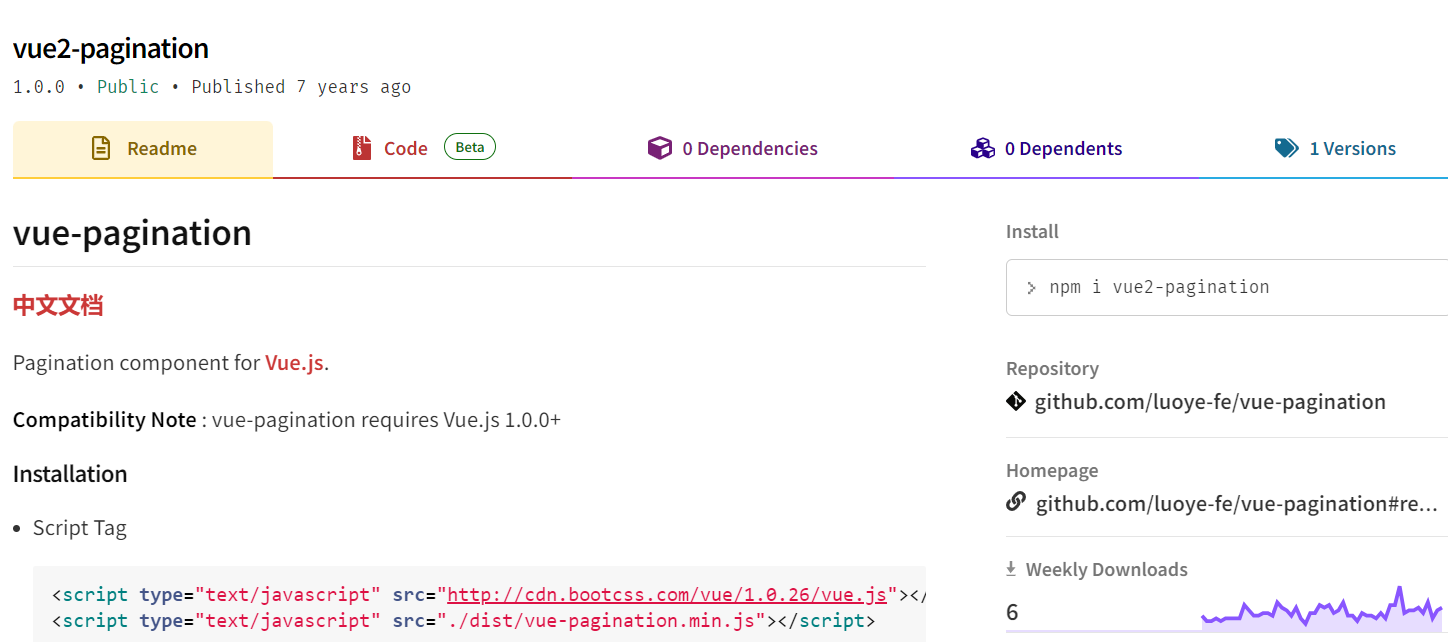The height and width of the screenshot is (642, 1448).
Task: Click the package box icon beside 0 Dependencies
Action: pos(661,147)
